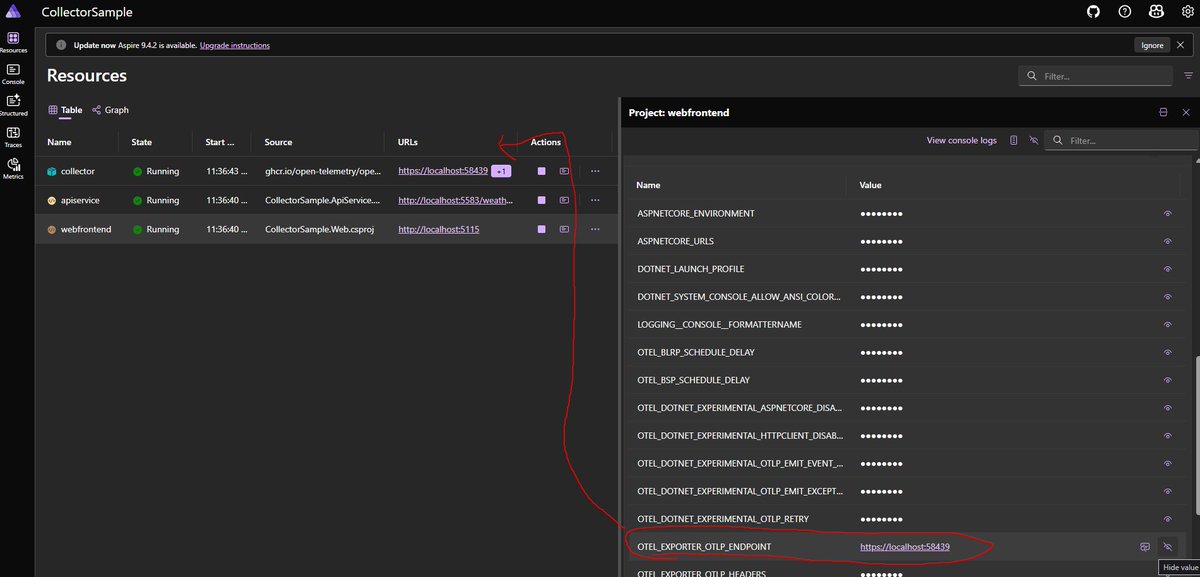This screenshot has width=1200, height=577.
Task: Reveal ASPNETCORE_URLS value
Action: (x=1167, y=241)
